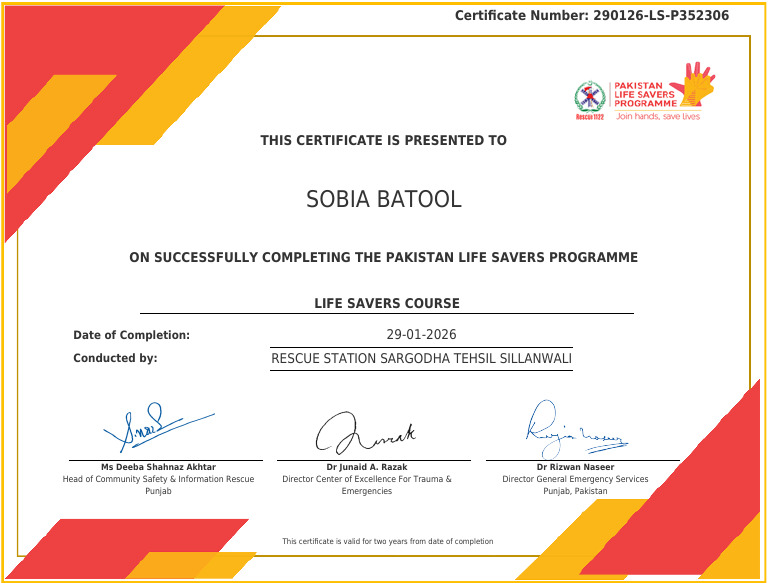Click "Director General Emergency Services Punjab, Pakistan" title
Viewport: 768px width, 583px height.
(576, 485)
